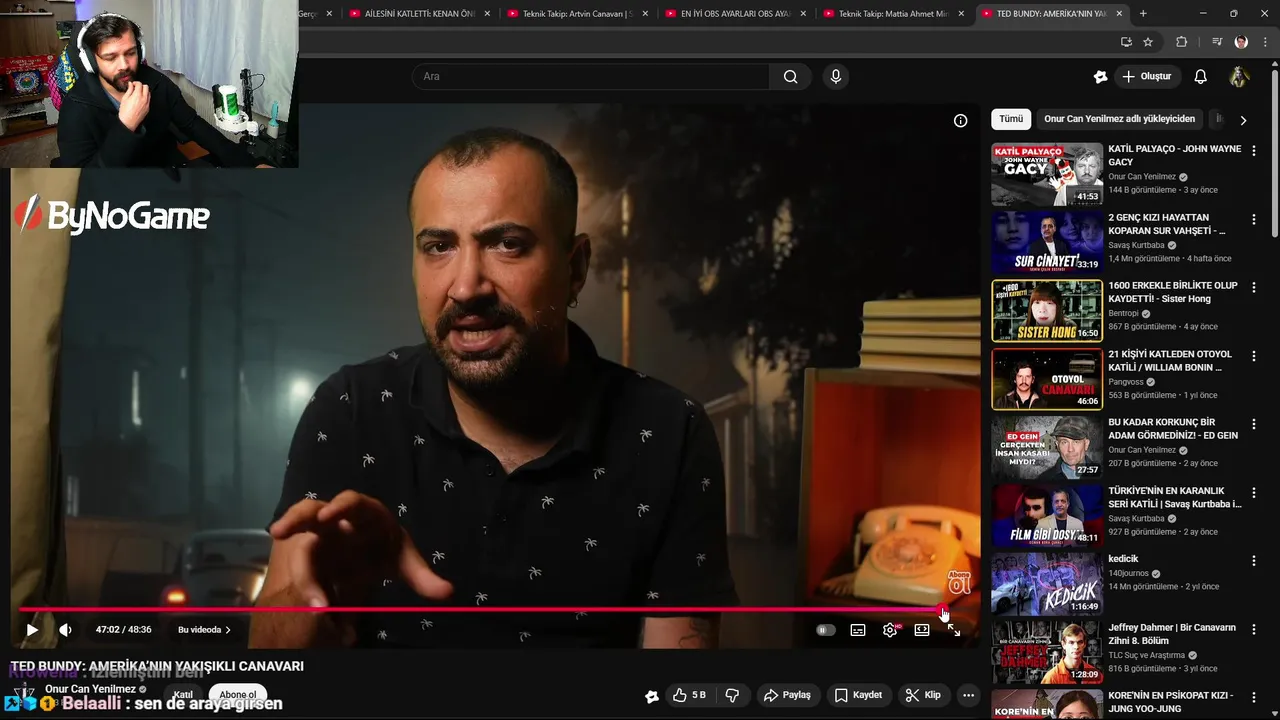Close the TED BUNDY browser tab

click(1119, 14)
